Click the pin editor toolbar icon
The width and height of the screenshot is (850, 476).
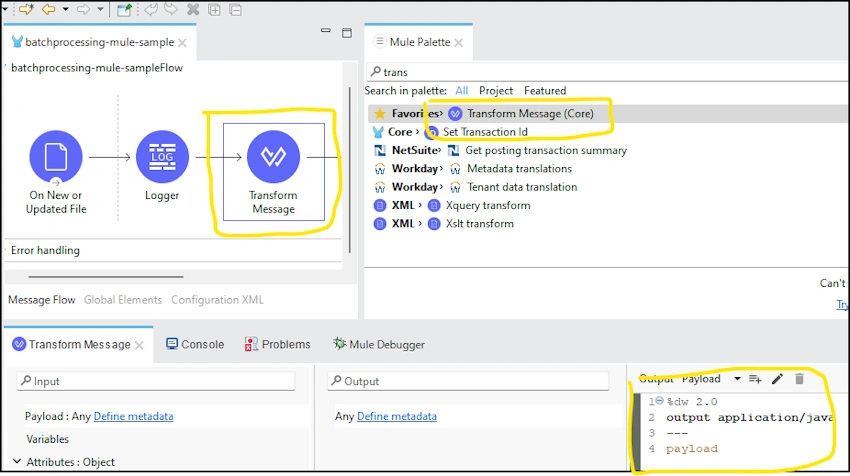(125, 9)
